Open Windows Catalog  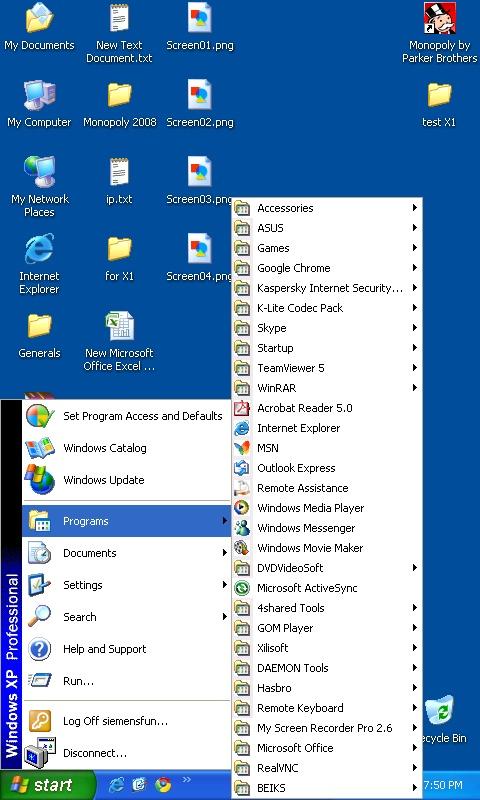point(127,448)
